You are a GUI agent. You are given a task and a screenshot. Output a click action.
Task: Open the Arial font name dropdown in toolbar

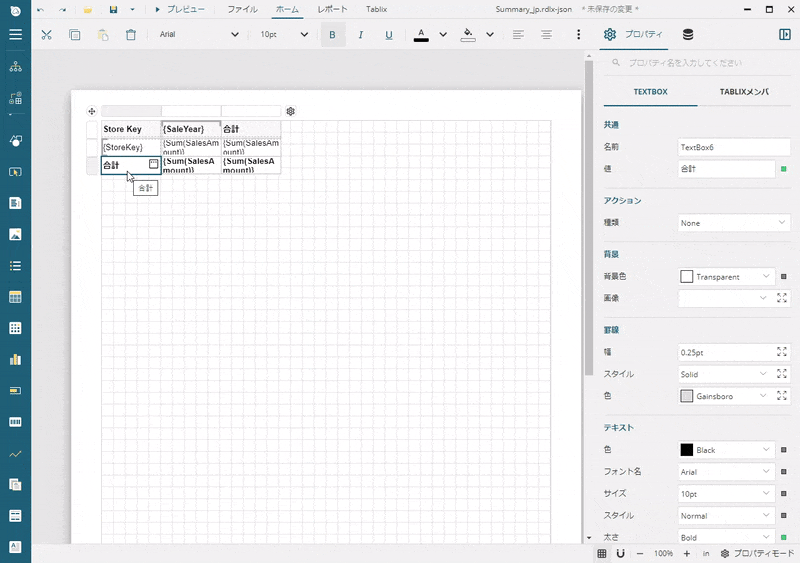200,34
